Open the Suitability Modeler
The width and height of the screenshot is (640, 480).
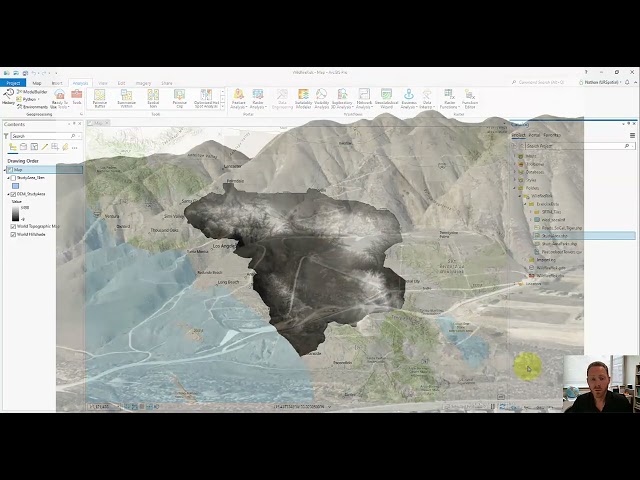[303, 99]
